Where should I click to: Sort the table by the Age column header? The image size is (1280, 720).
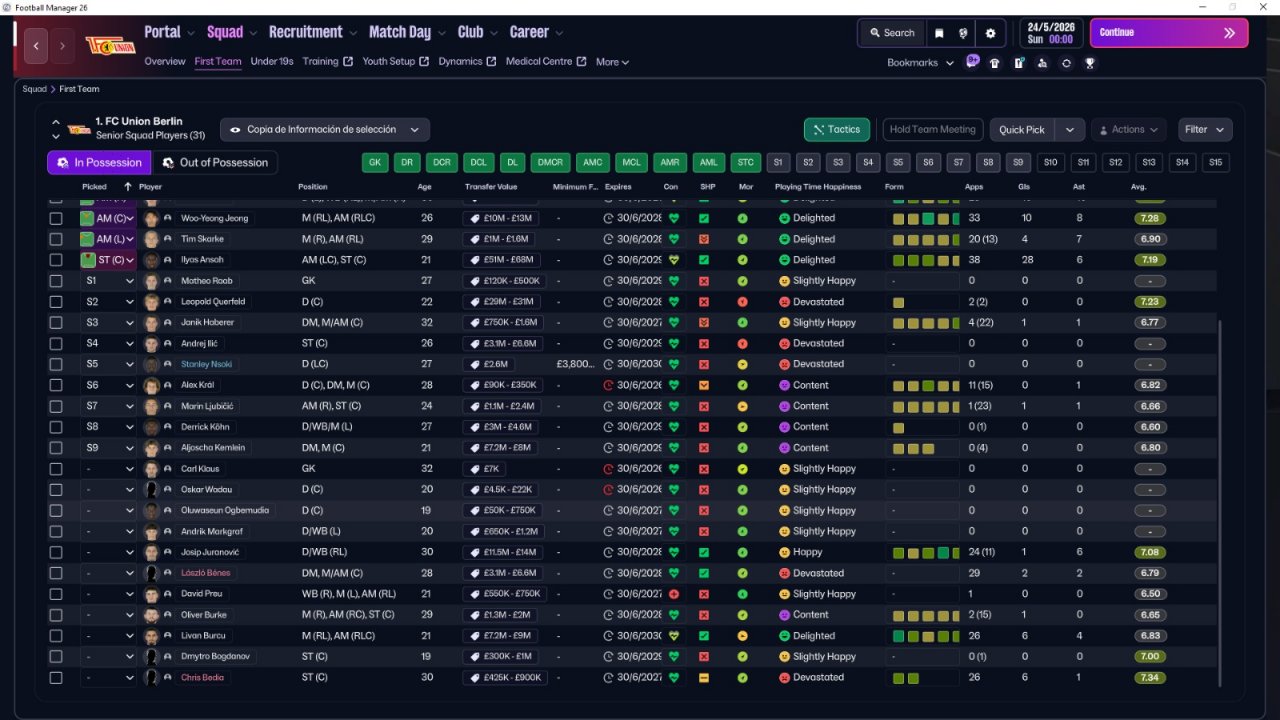[425, 187]
